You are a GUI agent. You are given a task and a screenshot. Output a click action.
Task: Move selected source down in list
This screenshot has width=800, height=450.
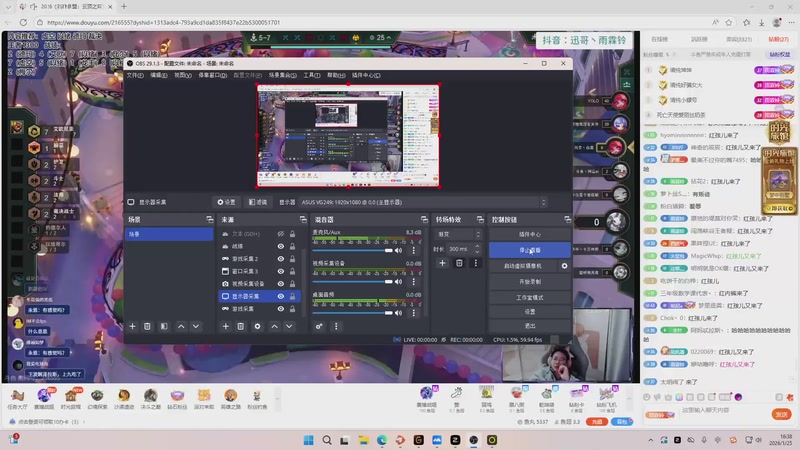(289, 327)
